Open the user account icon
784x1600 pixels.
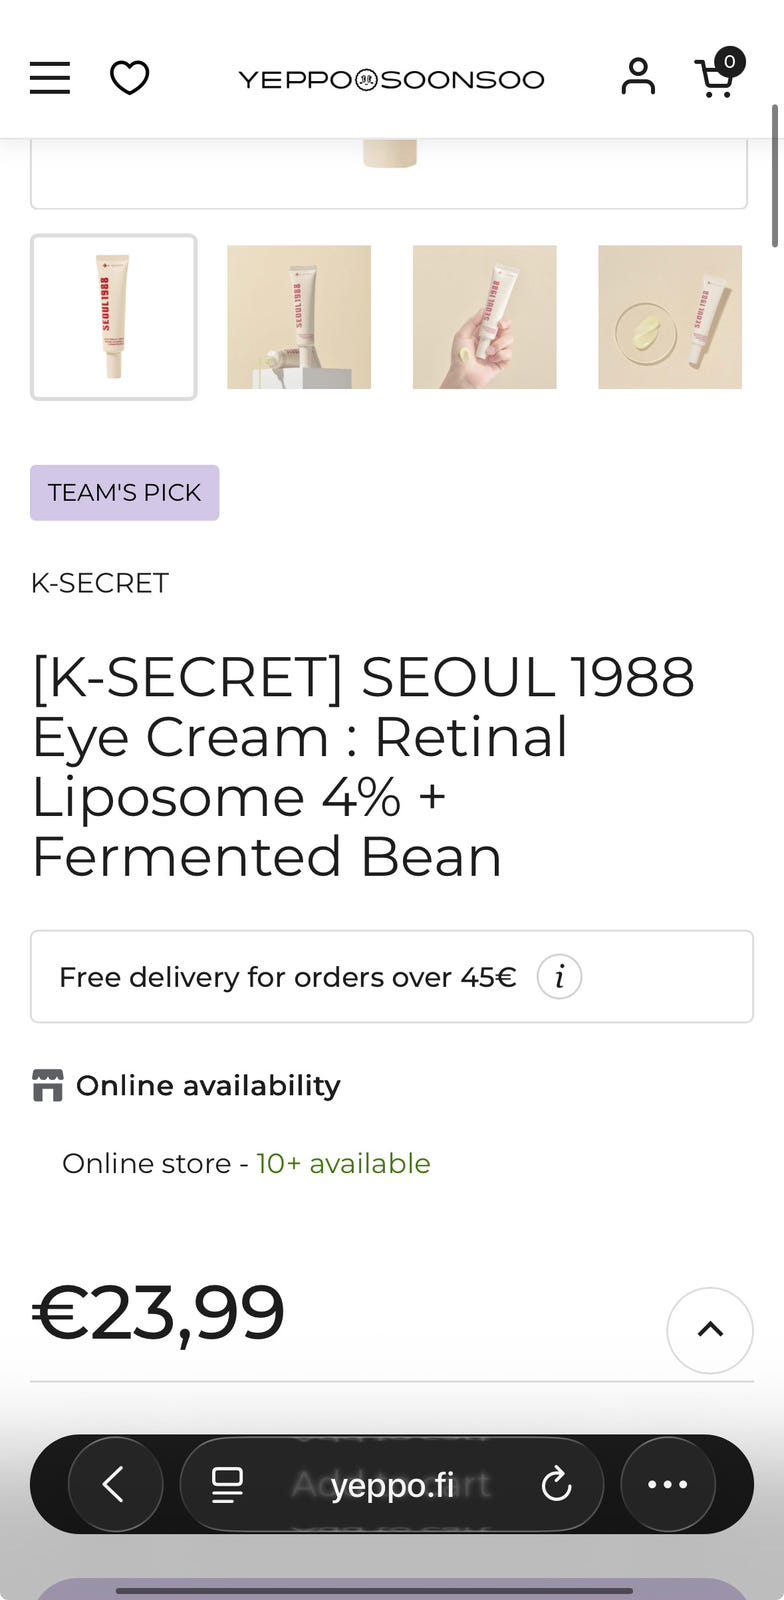coord(638,77)
